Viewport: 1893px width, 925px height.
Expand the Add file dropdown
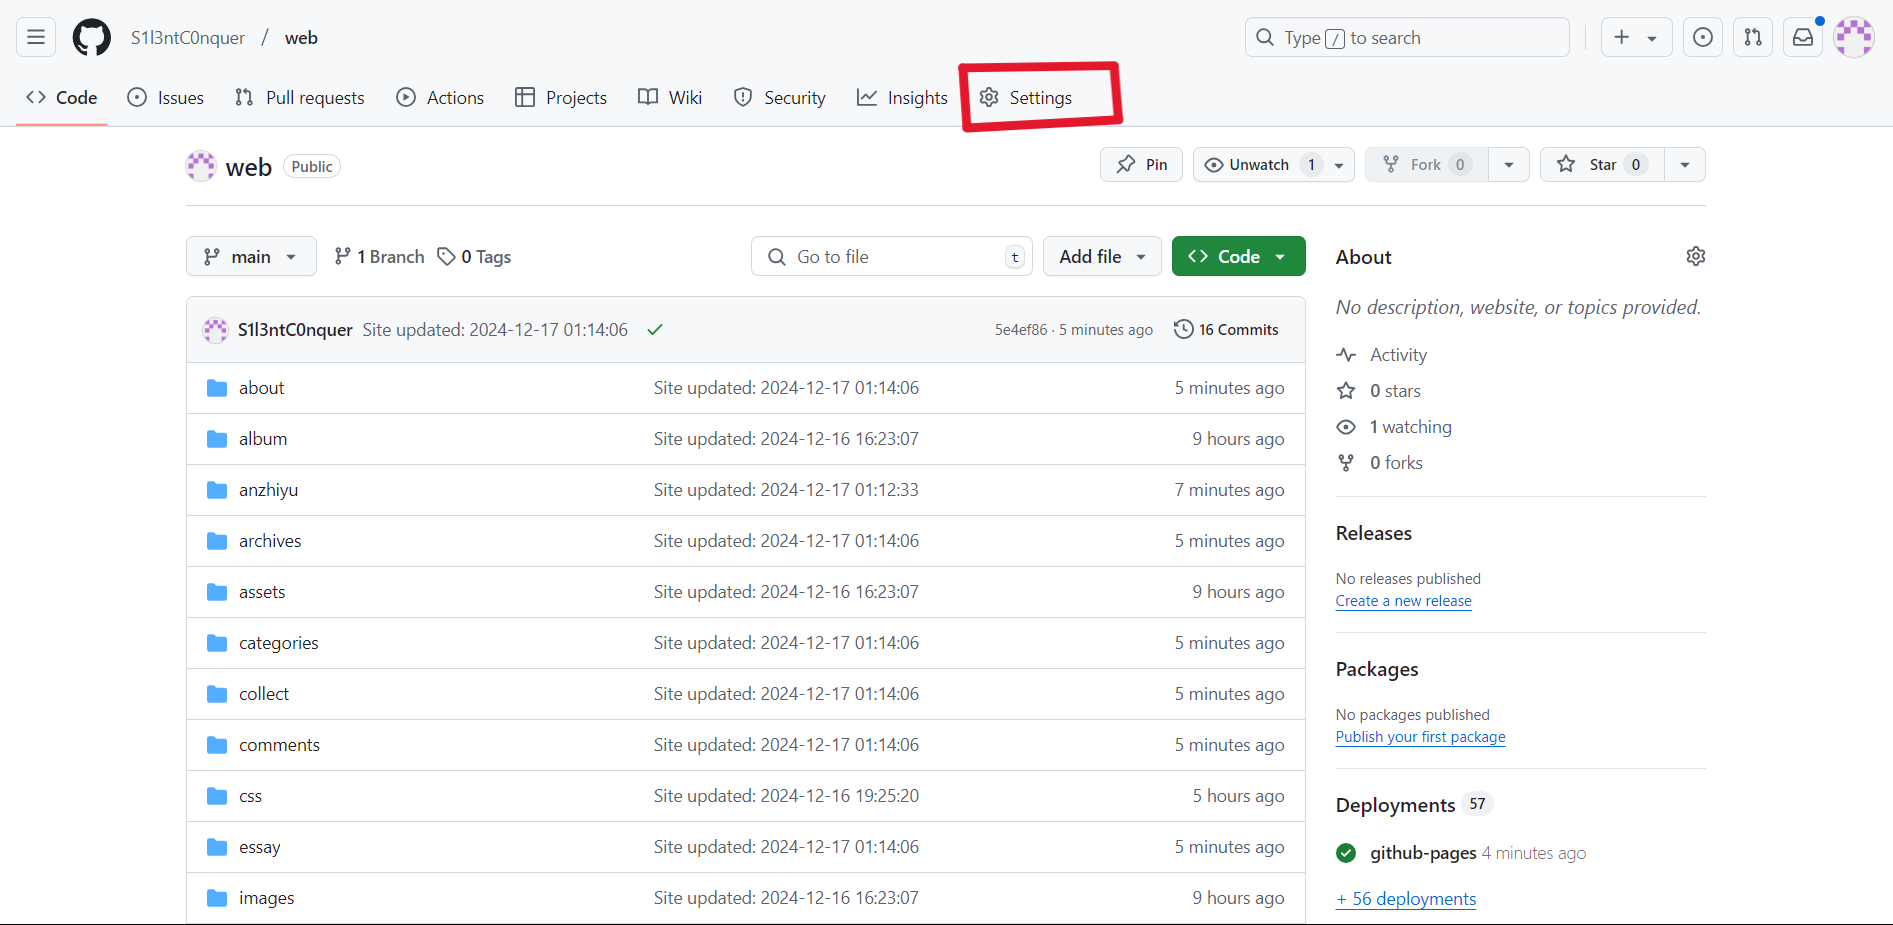[x=1101, y=256]
